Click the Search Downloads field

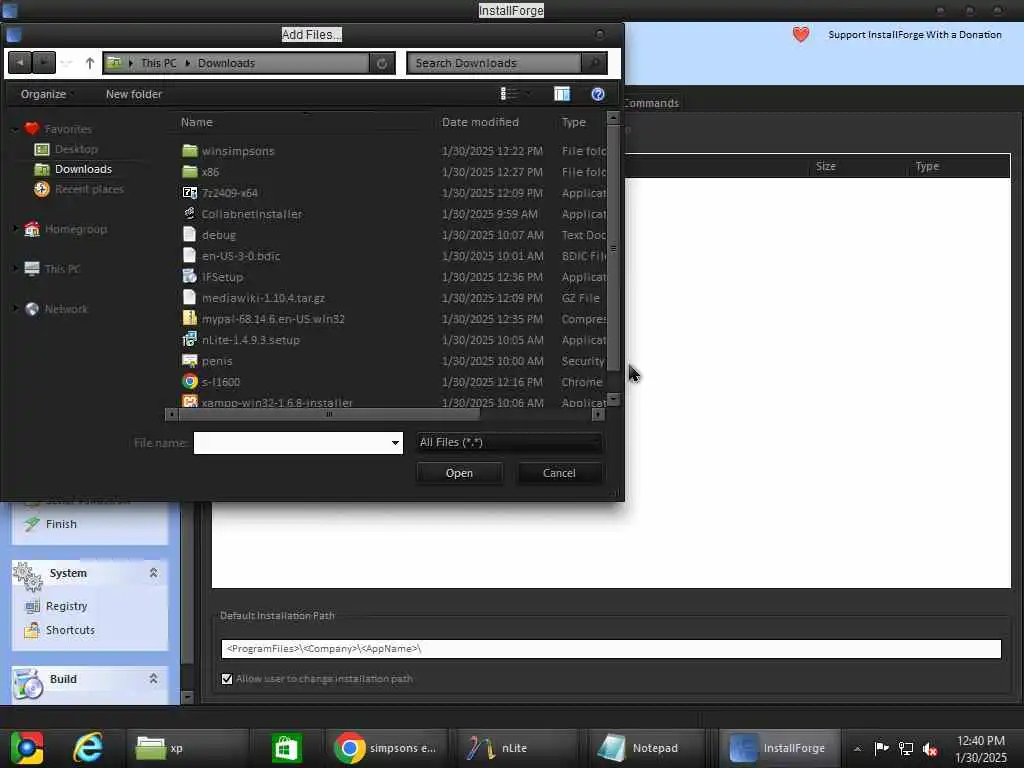(494, 63)
